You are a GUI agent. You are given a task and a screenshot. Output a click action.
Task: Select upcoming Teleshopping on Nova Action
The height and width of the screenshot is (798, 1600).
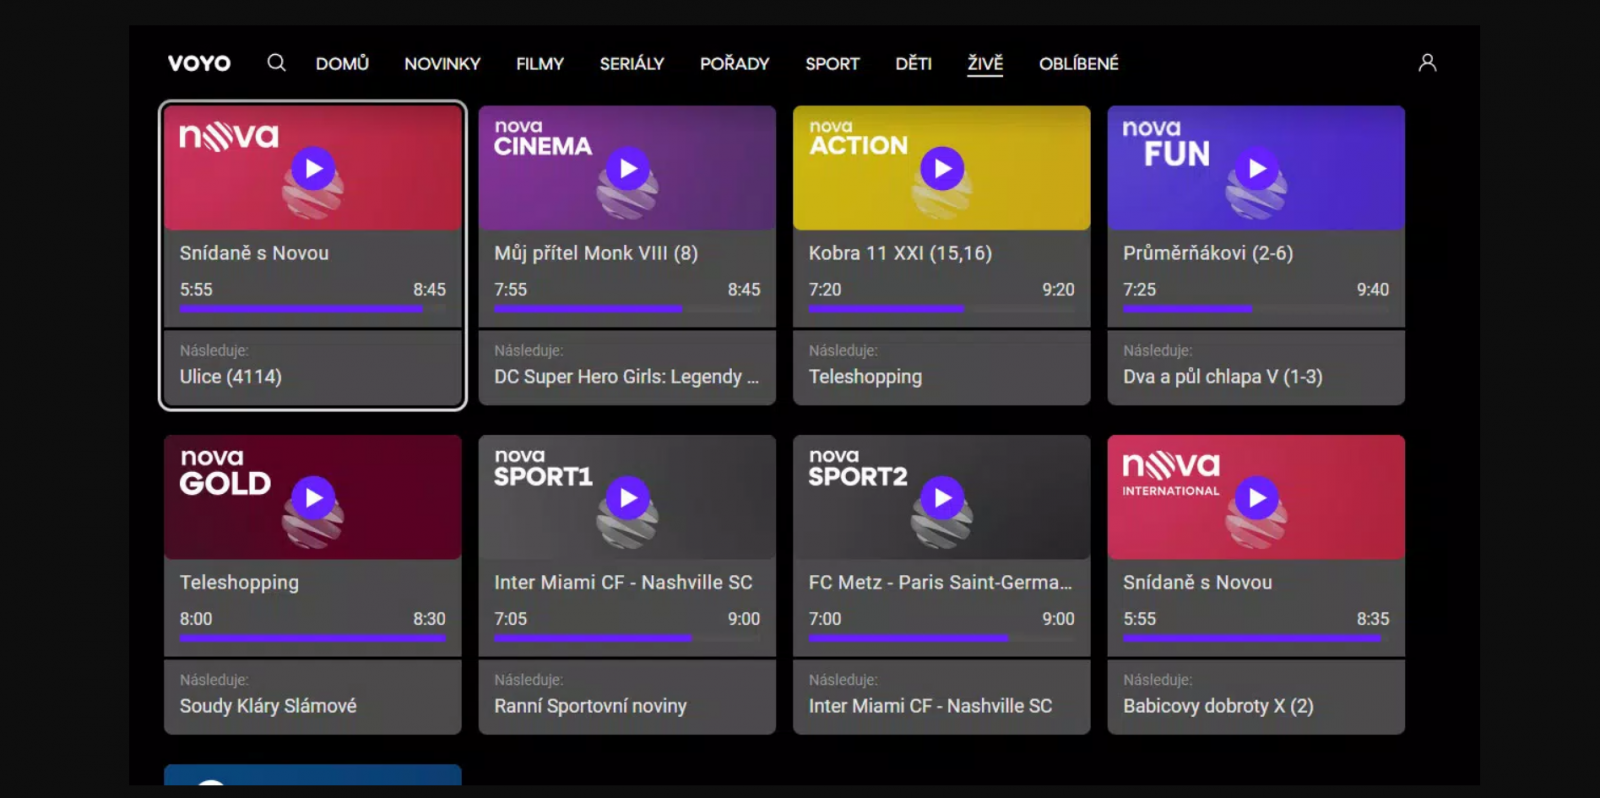click(x=865, y=377)
